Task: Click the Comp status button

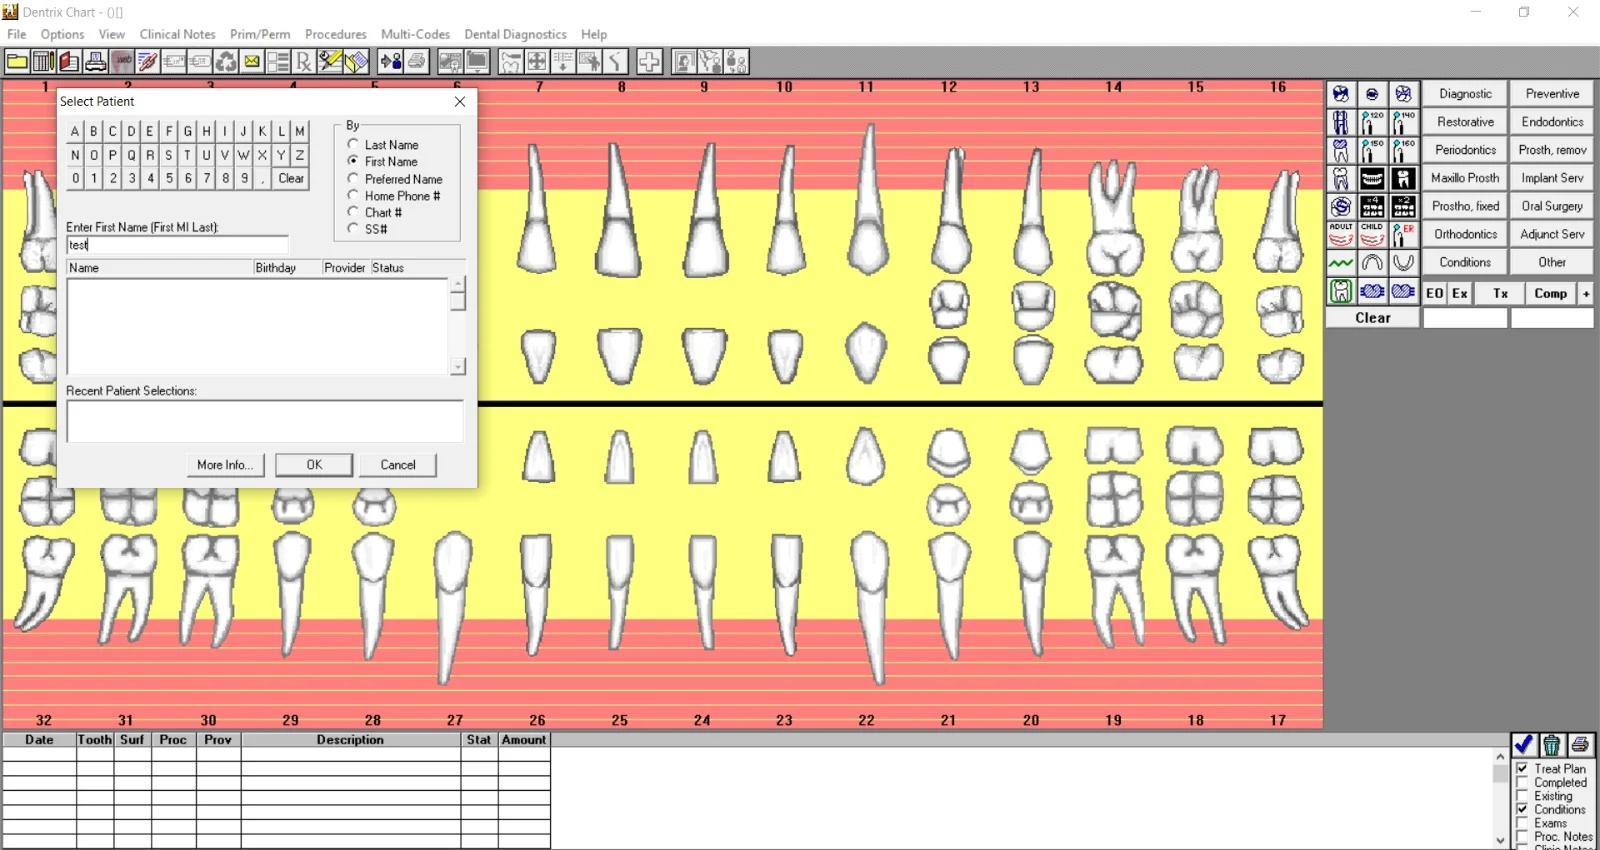Action: coord(1551,293)
